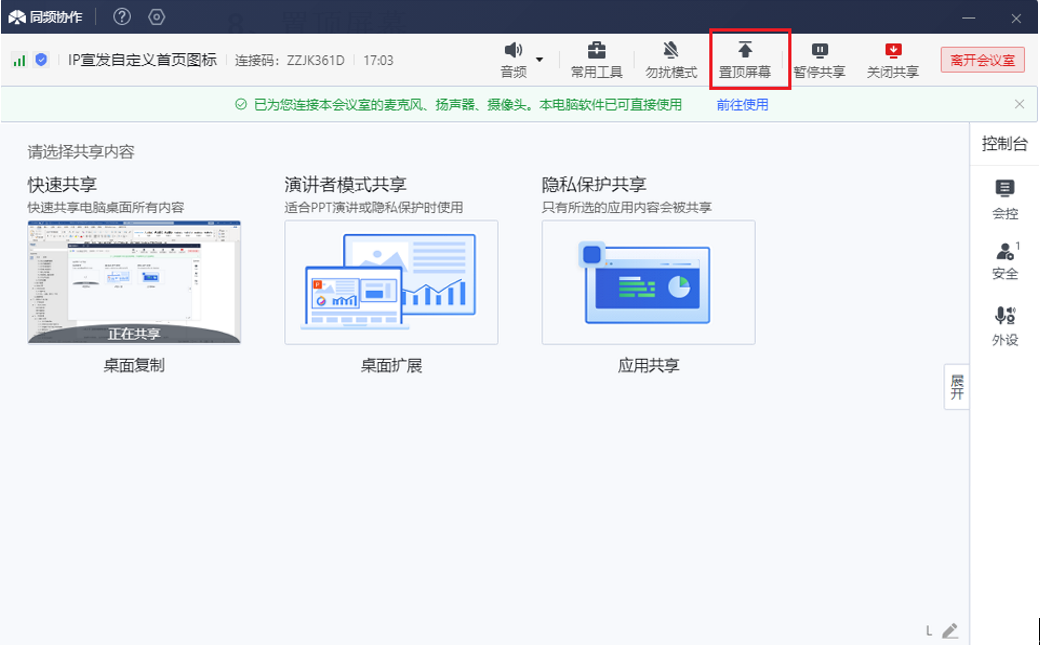Choose 应用共享 privacy protected sharing
The height and width of the screenshot is (645, 1040).
[x=648, y=283]
